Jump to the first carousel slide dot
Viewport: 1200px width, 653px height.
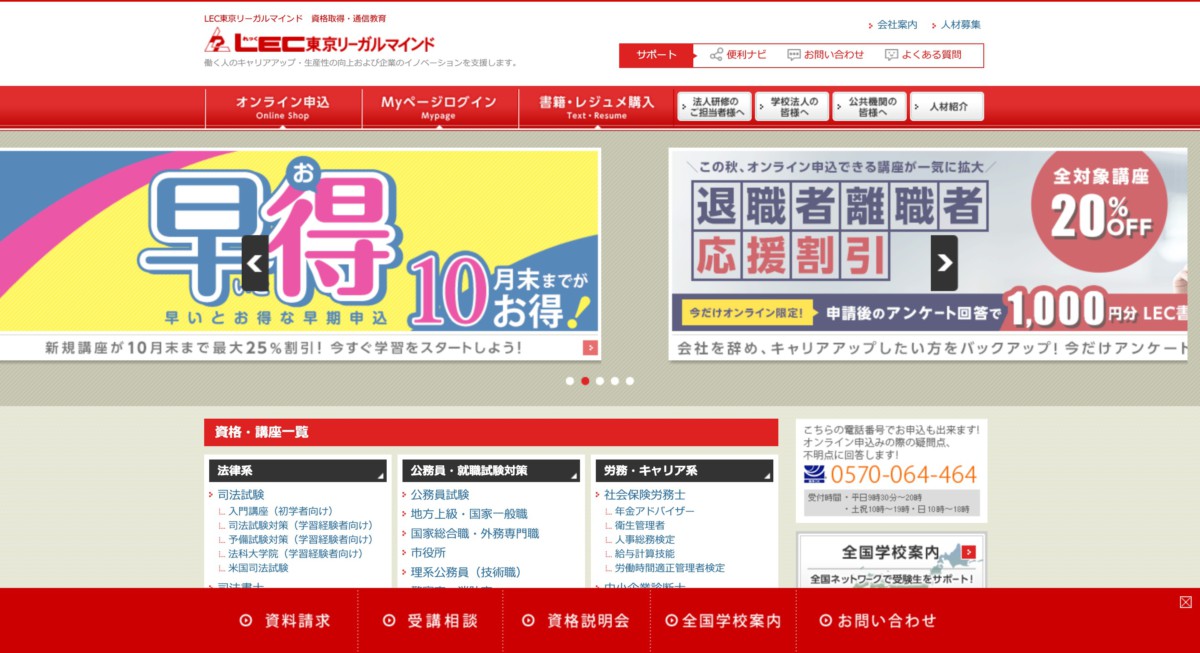click(570, 381)
